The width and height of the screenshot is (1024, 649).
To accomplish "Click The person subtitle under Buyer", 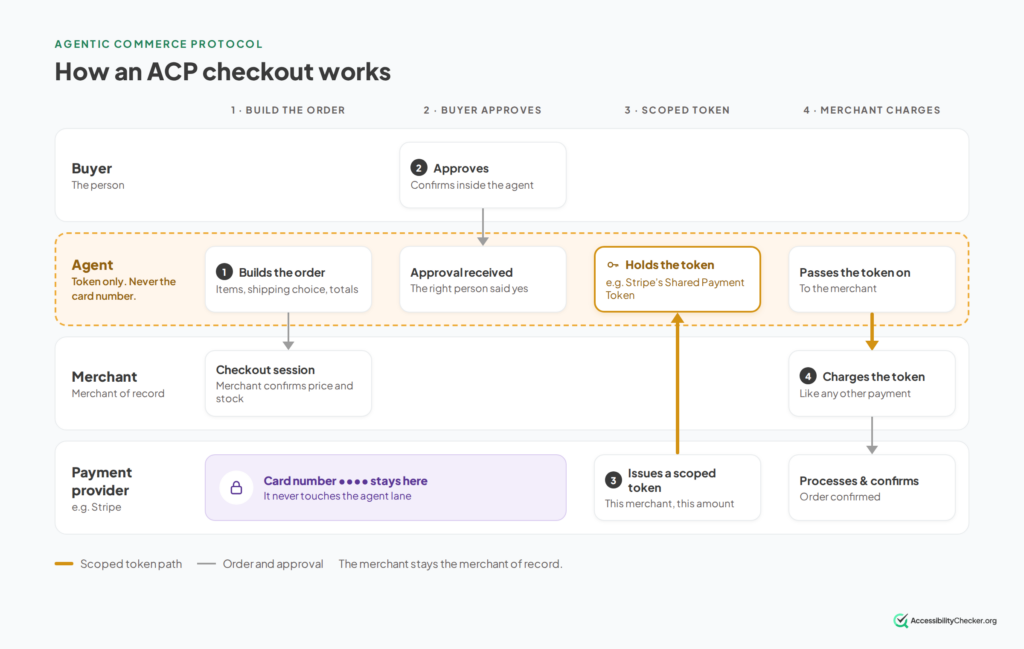I will point(98,185).
